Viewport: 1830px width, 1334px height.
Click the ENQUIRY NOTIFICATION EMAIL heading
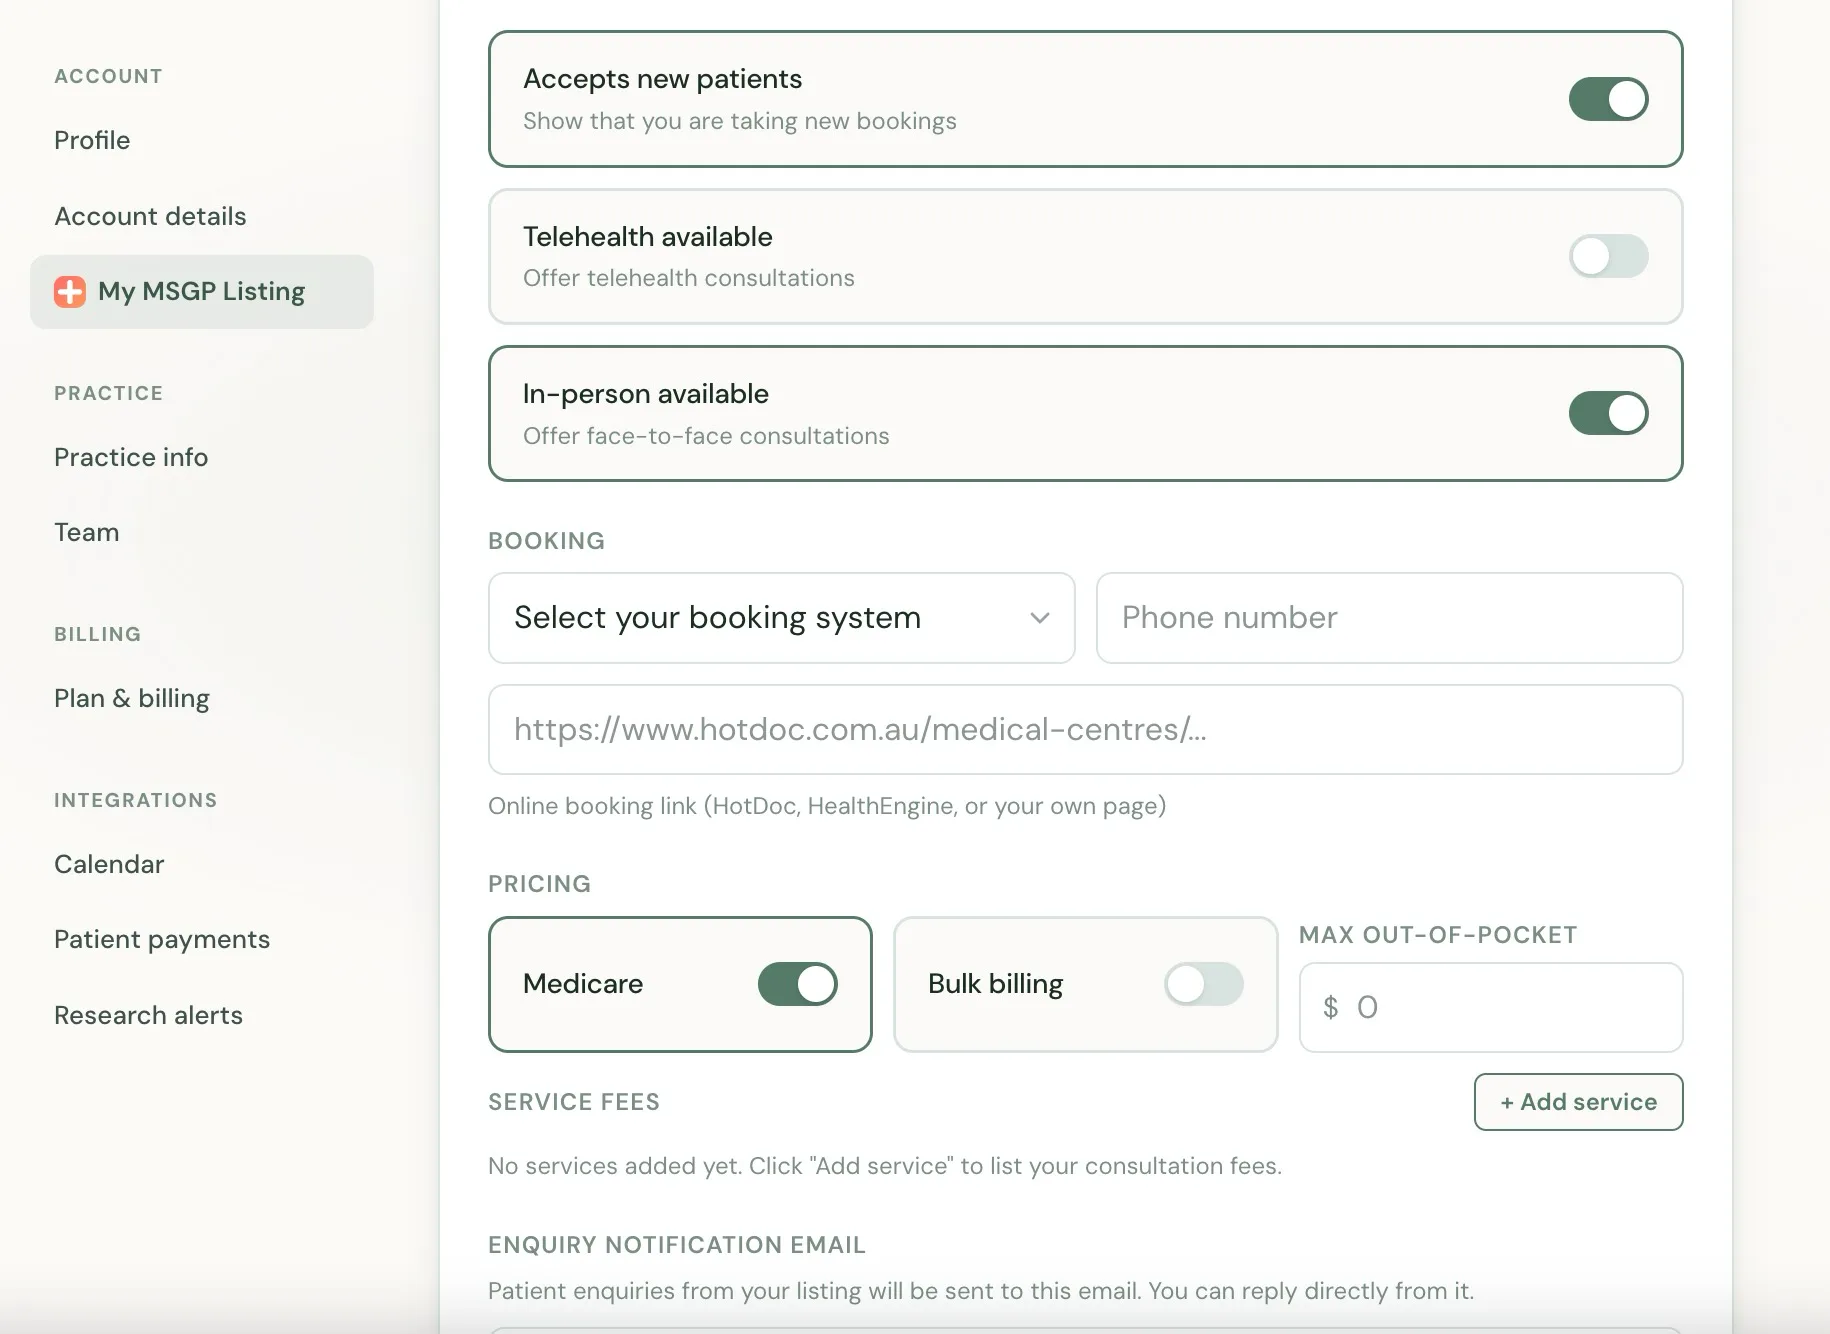(677, 1245)
